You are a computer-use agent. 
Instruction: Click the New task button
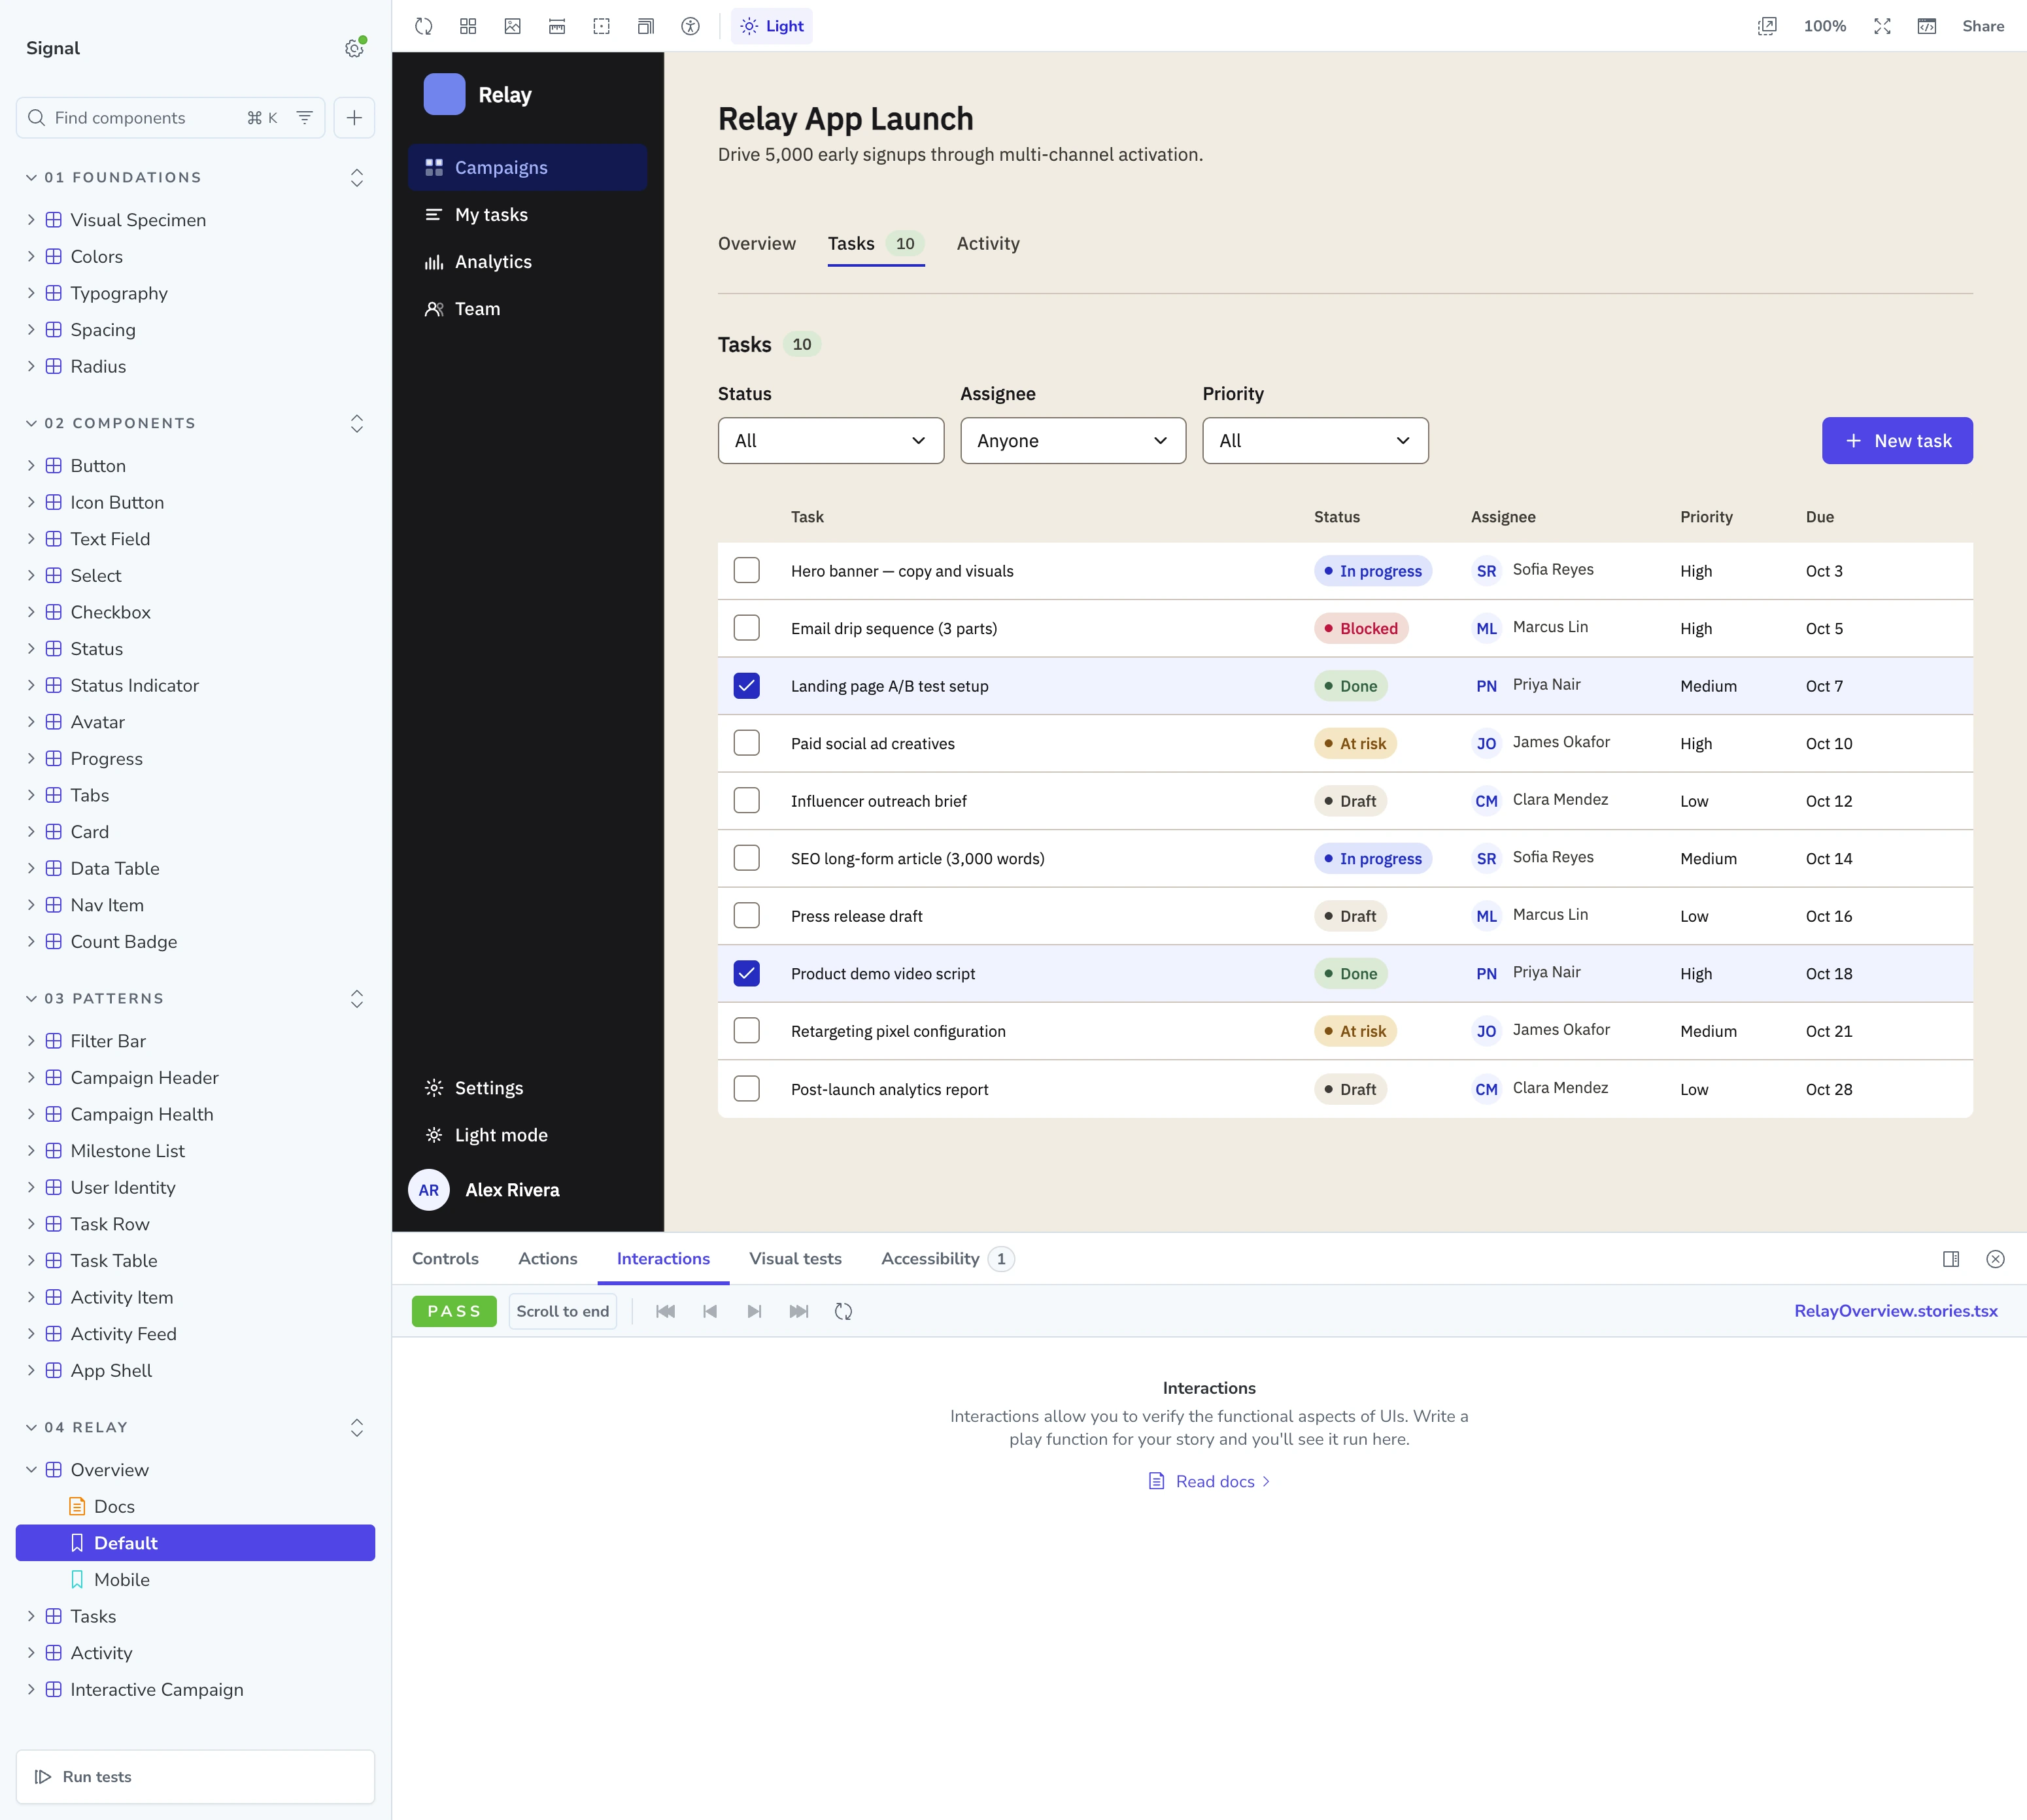pos(1897,440)
